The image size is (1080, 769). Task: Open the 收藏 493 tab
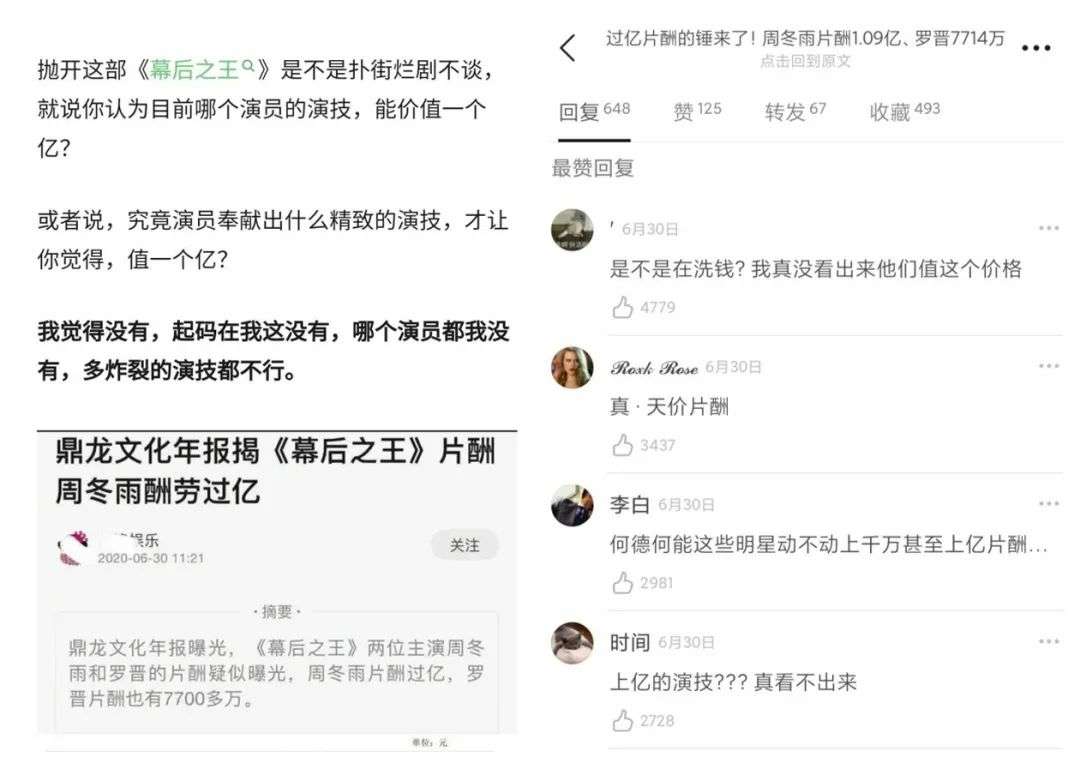(x=904, y=110)
